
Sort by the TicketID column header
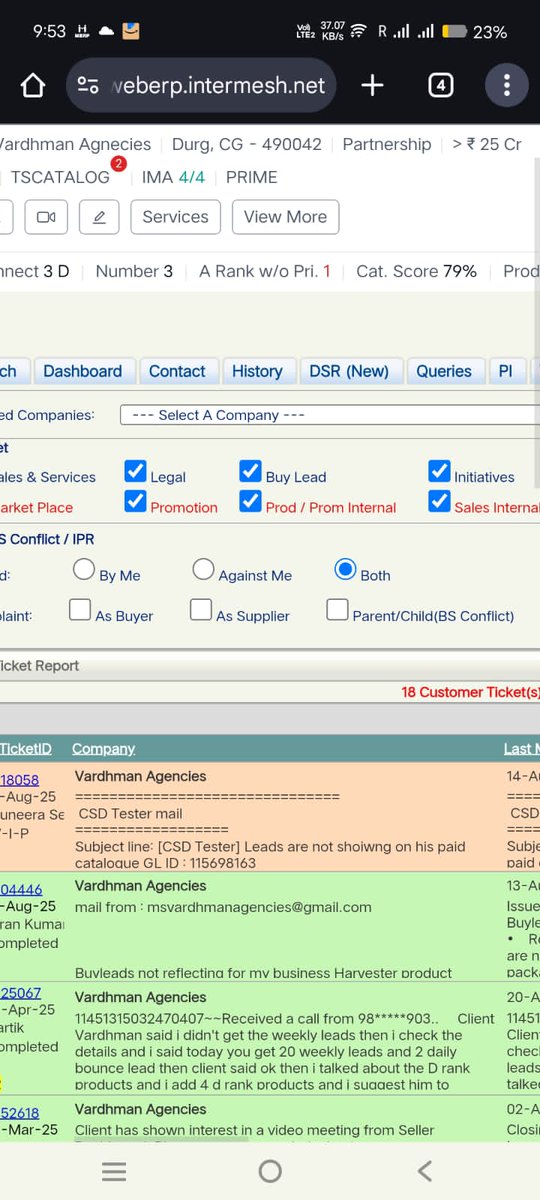pos(26,748)
